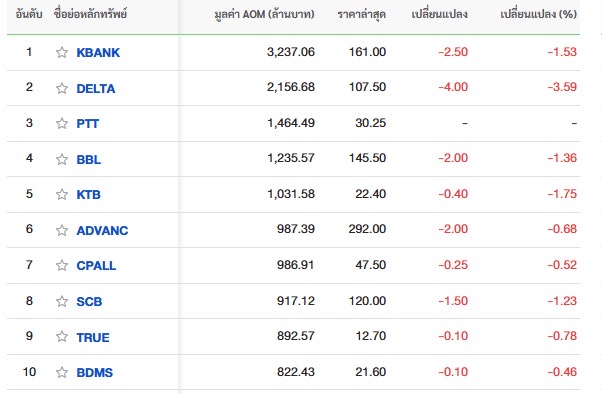Go to the ADVANC stock page

pos(102,230)
